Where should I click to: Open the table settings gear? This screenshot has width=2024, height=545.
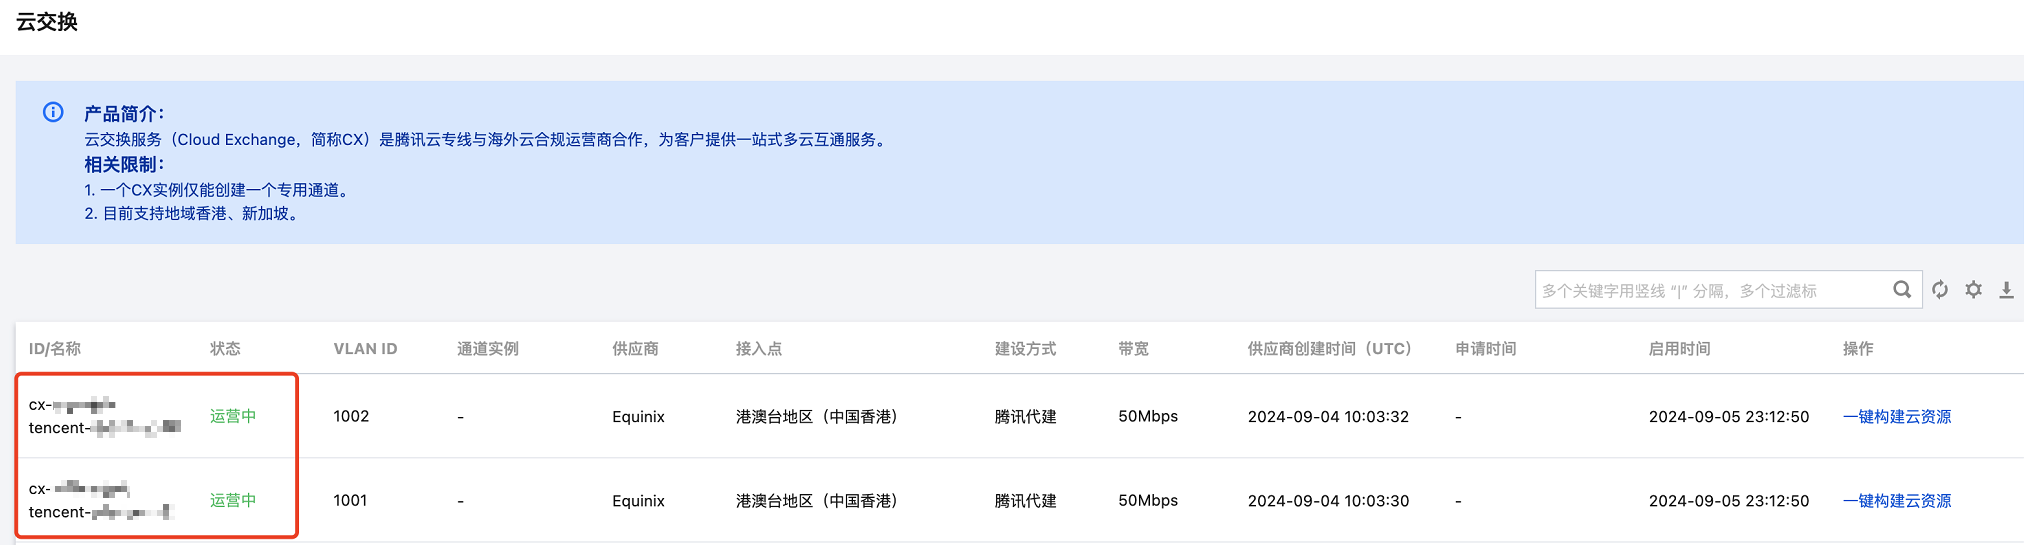click(1973, 290)
